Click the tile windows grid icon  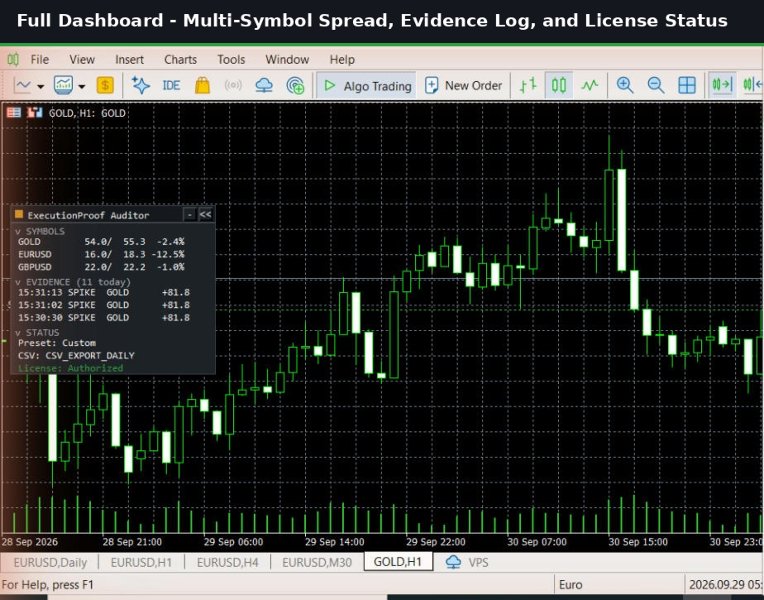point(687,85)
